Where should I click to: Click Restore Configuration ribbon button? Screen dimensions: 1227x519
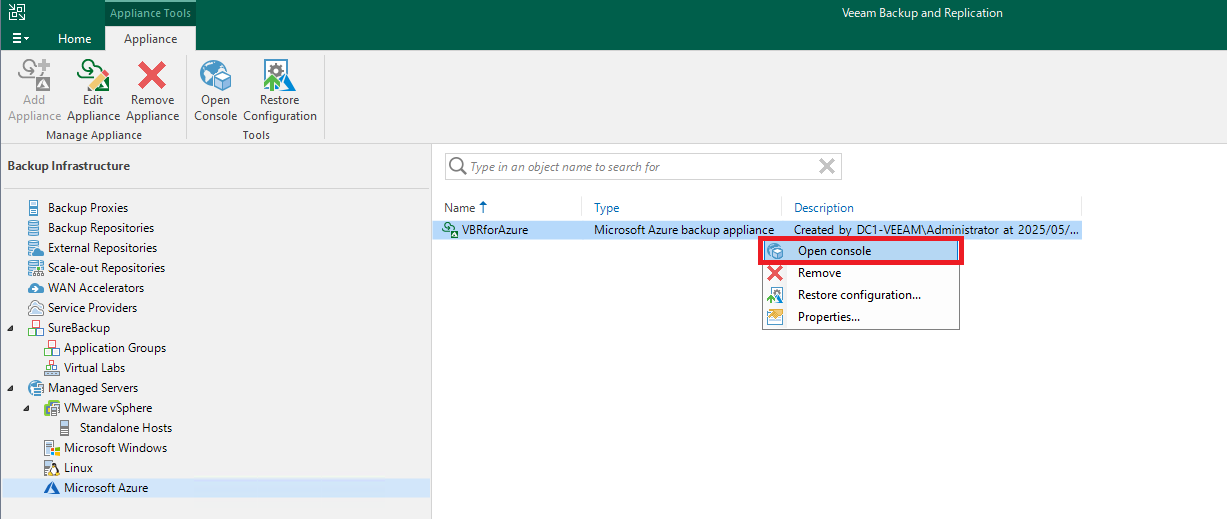point(280,90)
